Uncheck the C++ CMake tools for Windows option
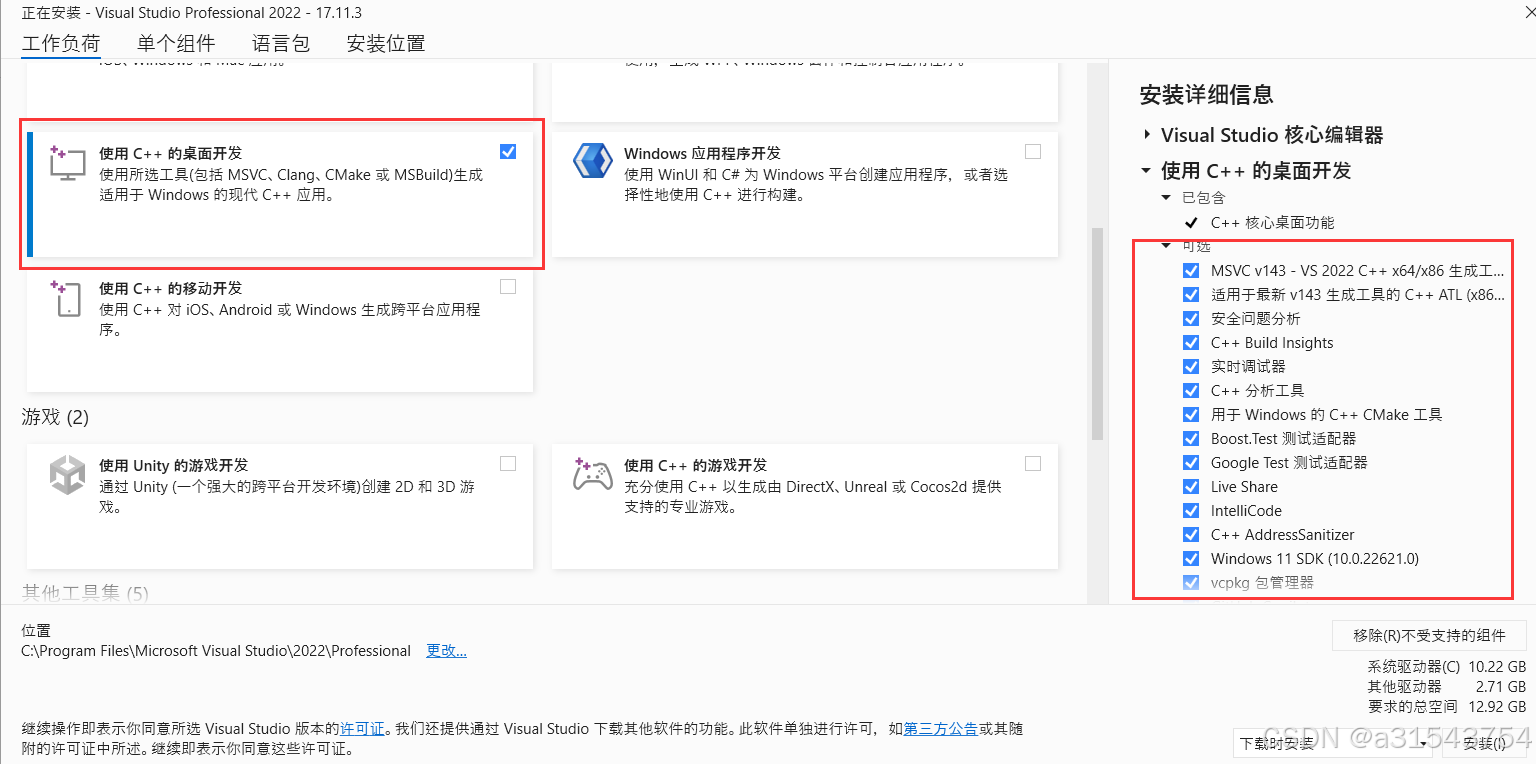Viewport: 1536px width, 764px height. click(x=1191, y=415)
